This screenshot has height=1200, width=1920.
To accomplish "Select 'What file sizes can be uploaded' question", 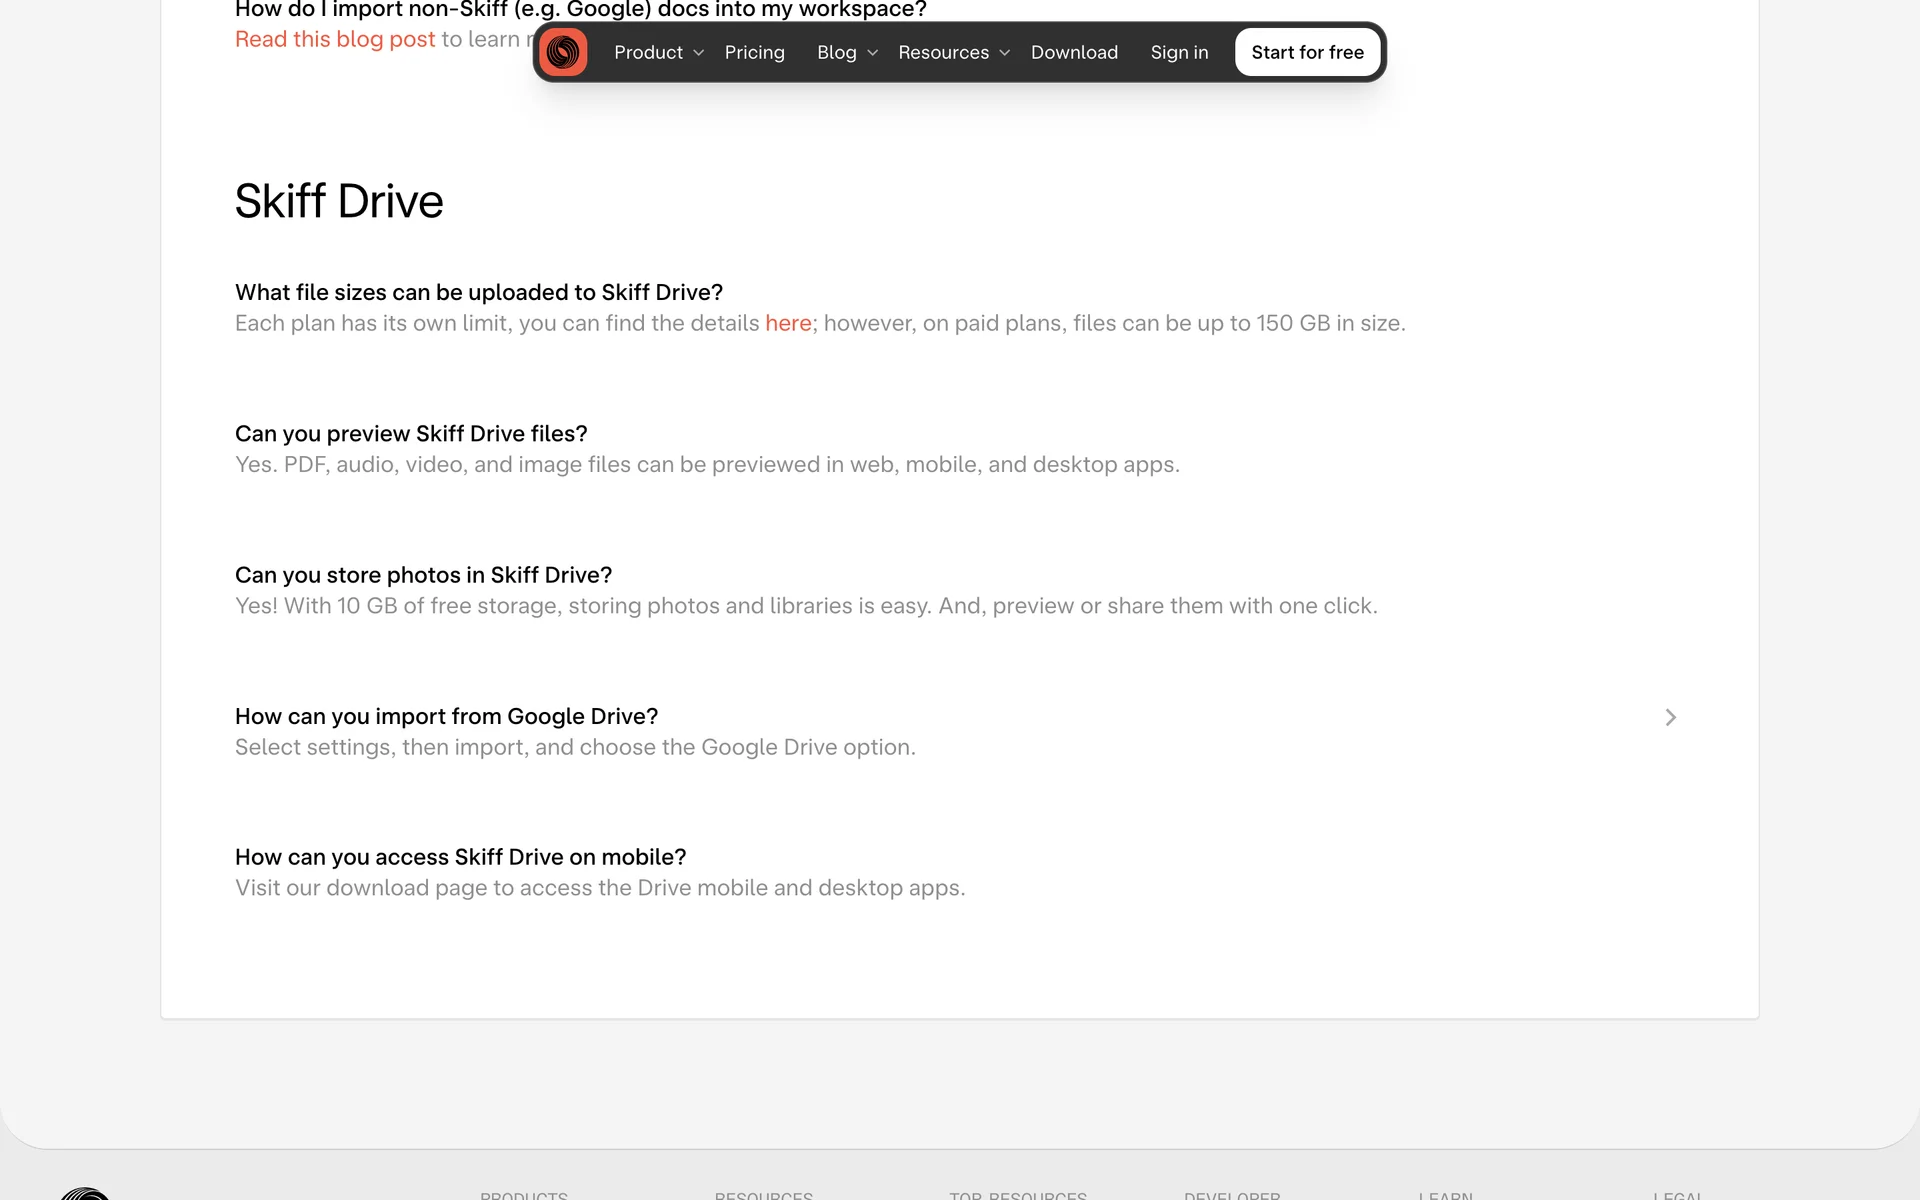I will tap(478, 292).
